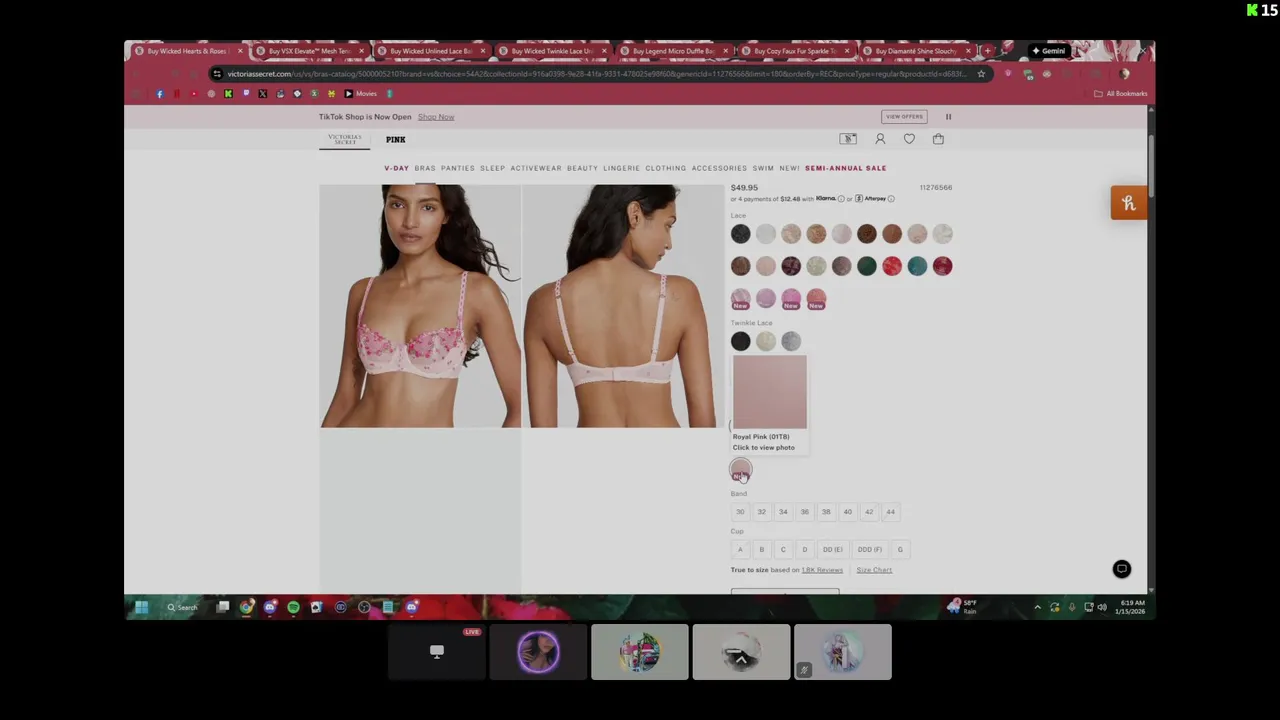
Task: Select band size 40
Action: [848, 512]
